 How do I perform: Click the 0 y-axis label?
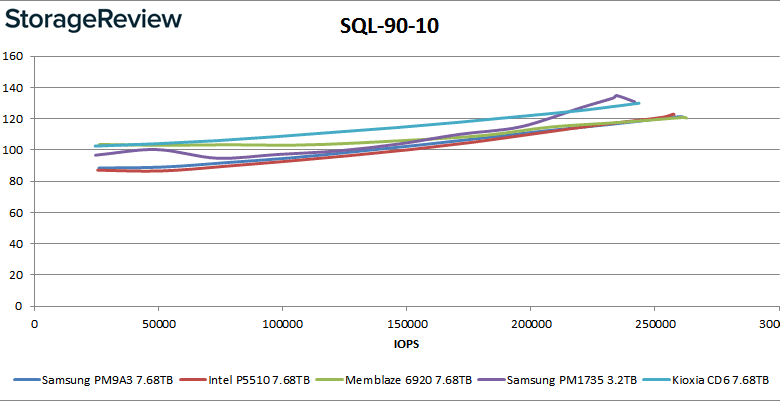click(x=20, y=306)
